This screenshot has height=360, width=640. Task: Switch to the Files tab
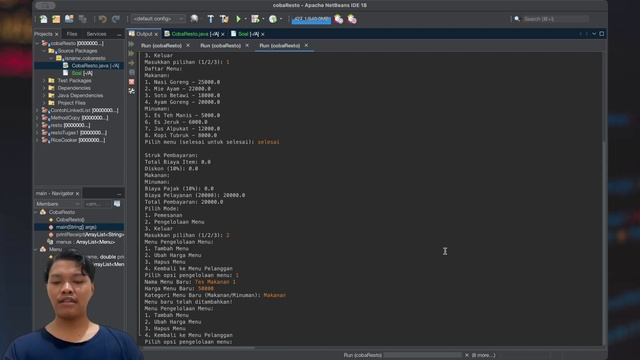tap(72, 34)
